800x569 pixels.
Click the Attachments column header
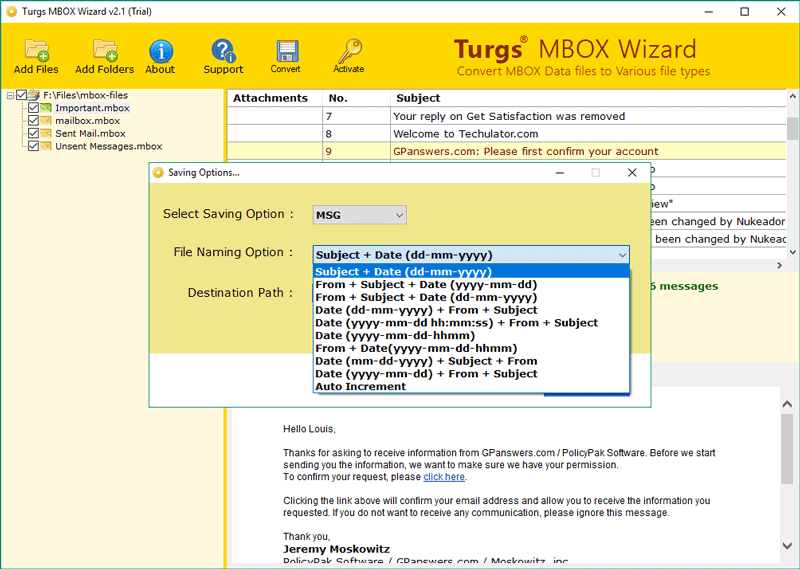coord(274,98)
